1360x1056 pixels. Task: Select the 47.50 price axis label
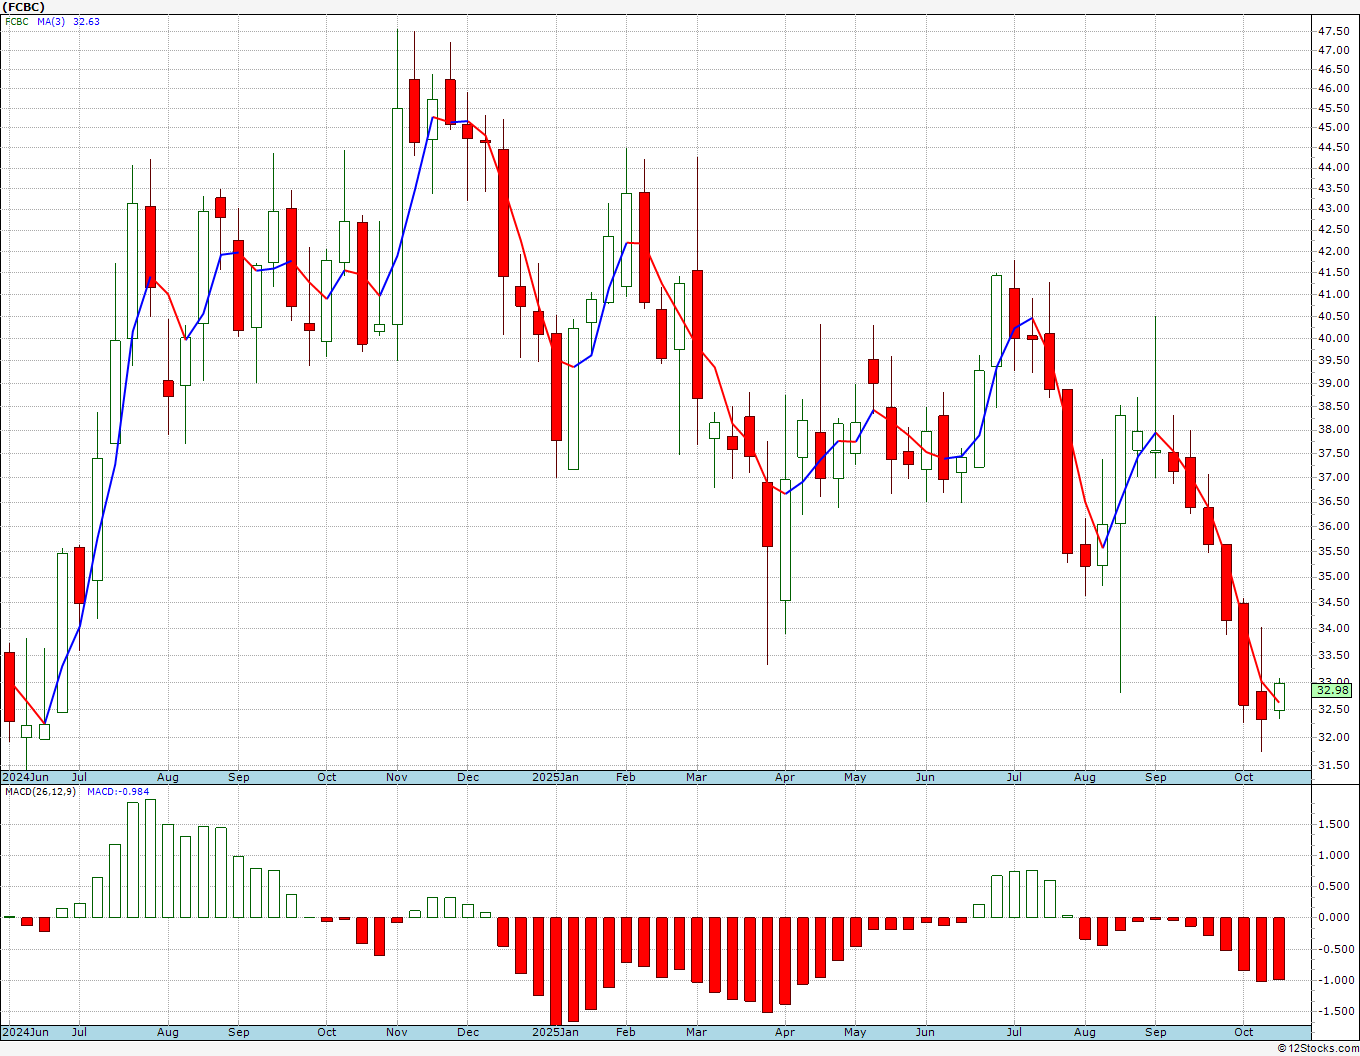tap(1333, 31)
